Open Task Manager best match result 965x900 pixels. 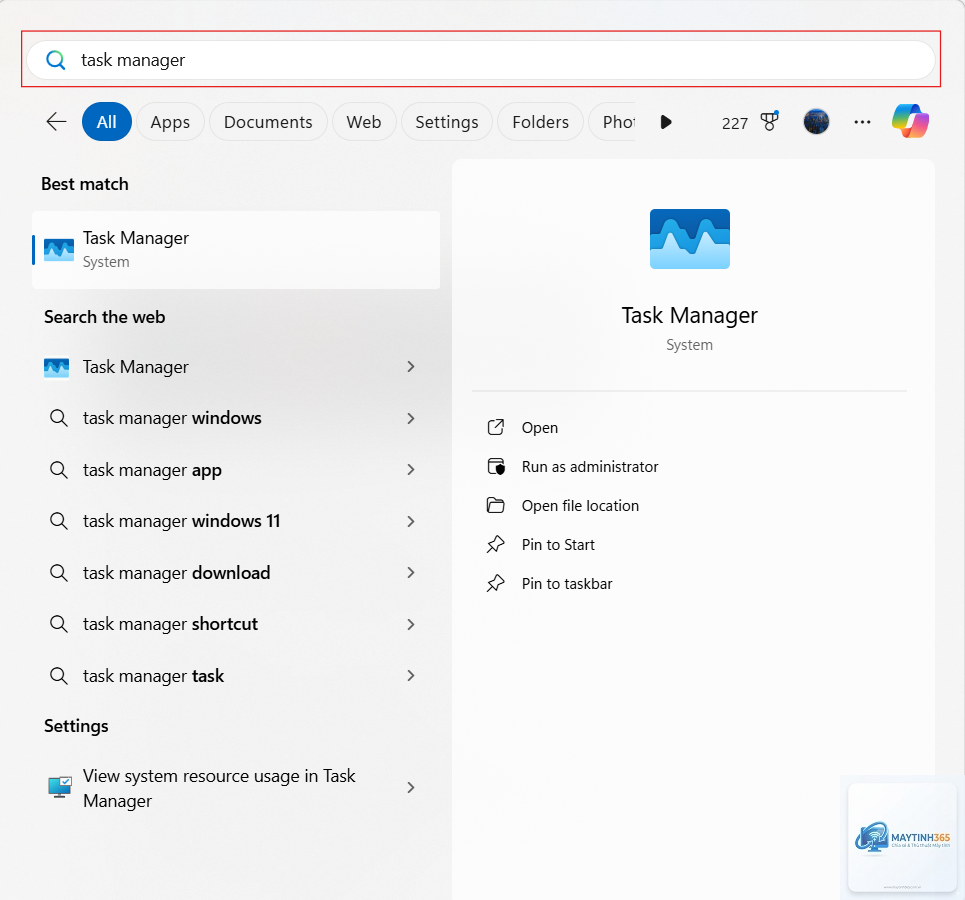236,249
